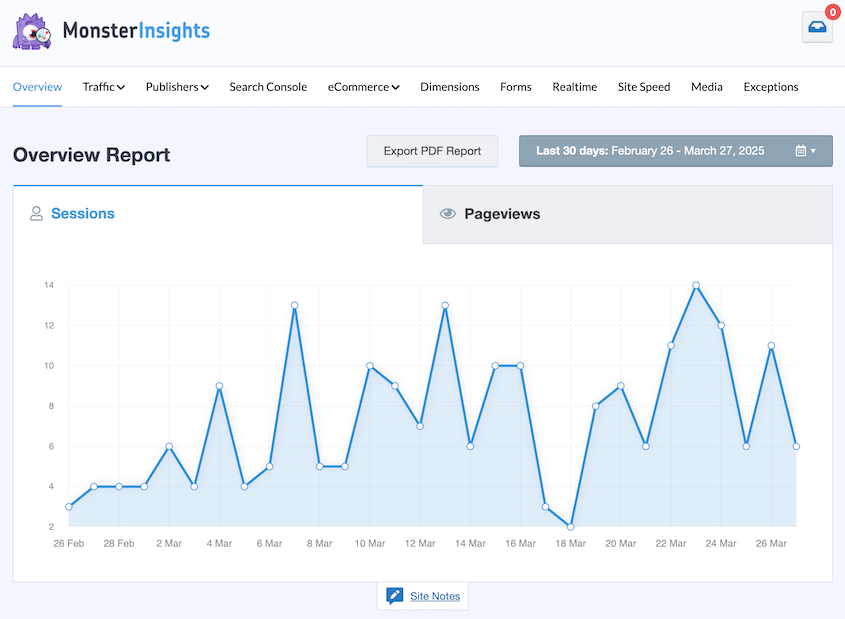Open the Last 30 days date picker
The image size is (845, 619).
click(675, 151)
